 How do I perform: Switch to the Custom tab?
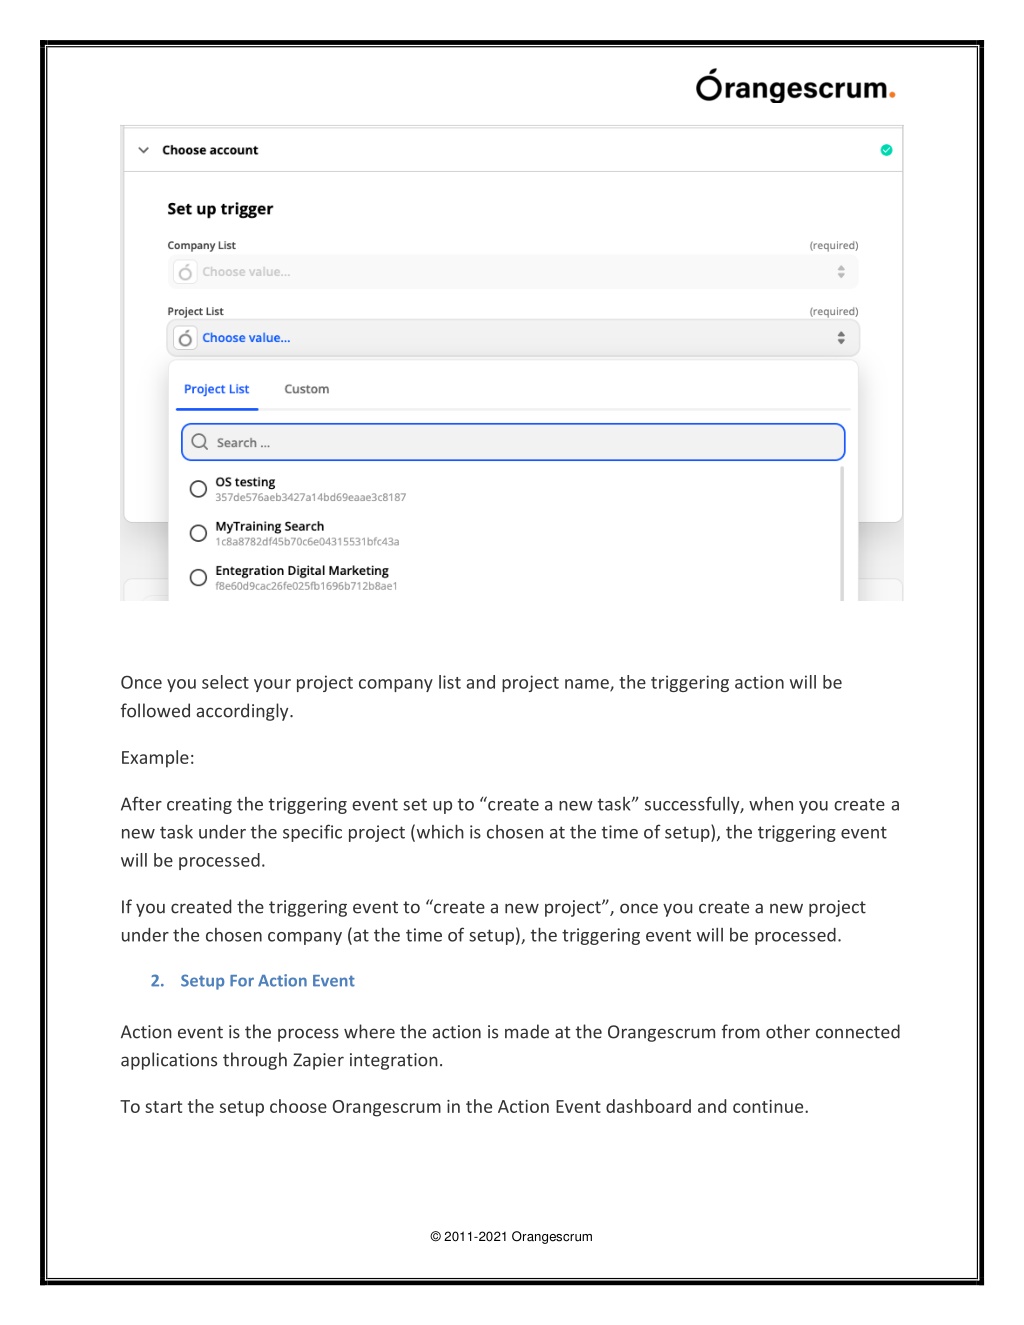click(x=307, y=389)
